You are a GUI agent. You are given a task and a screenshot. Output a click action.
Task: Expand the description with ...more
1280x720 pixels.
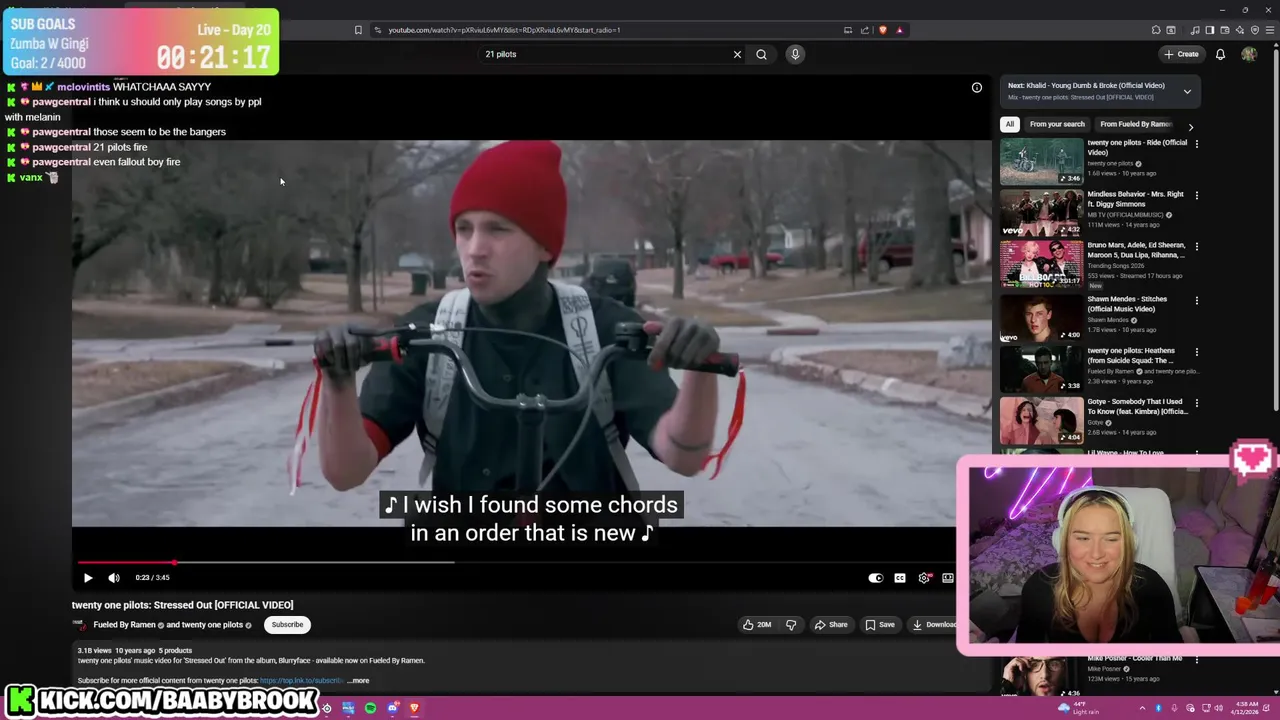point(358,681)
